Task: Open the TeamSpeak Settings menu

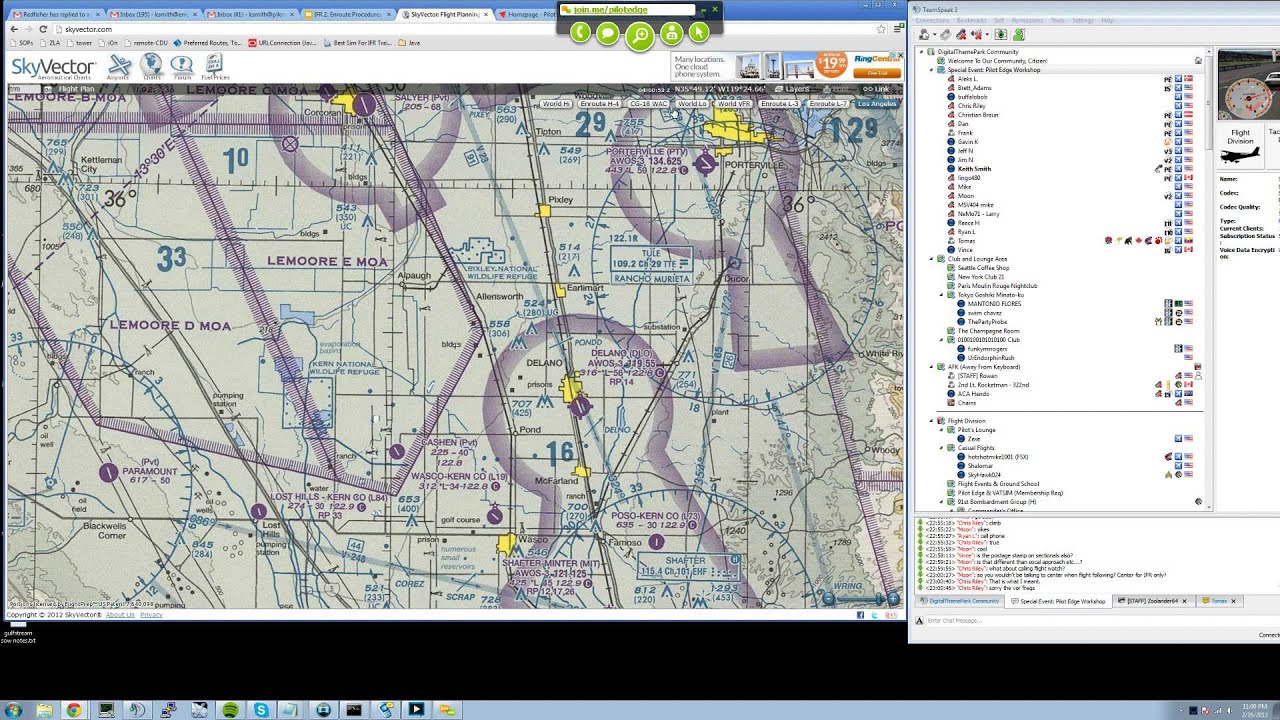Action: [1083, 20]
